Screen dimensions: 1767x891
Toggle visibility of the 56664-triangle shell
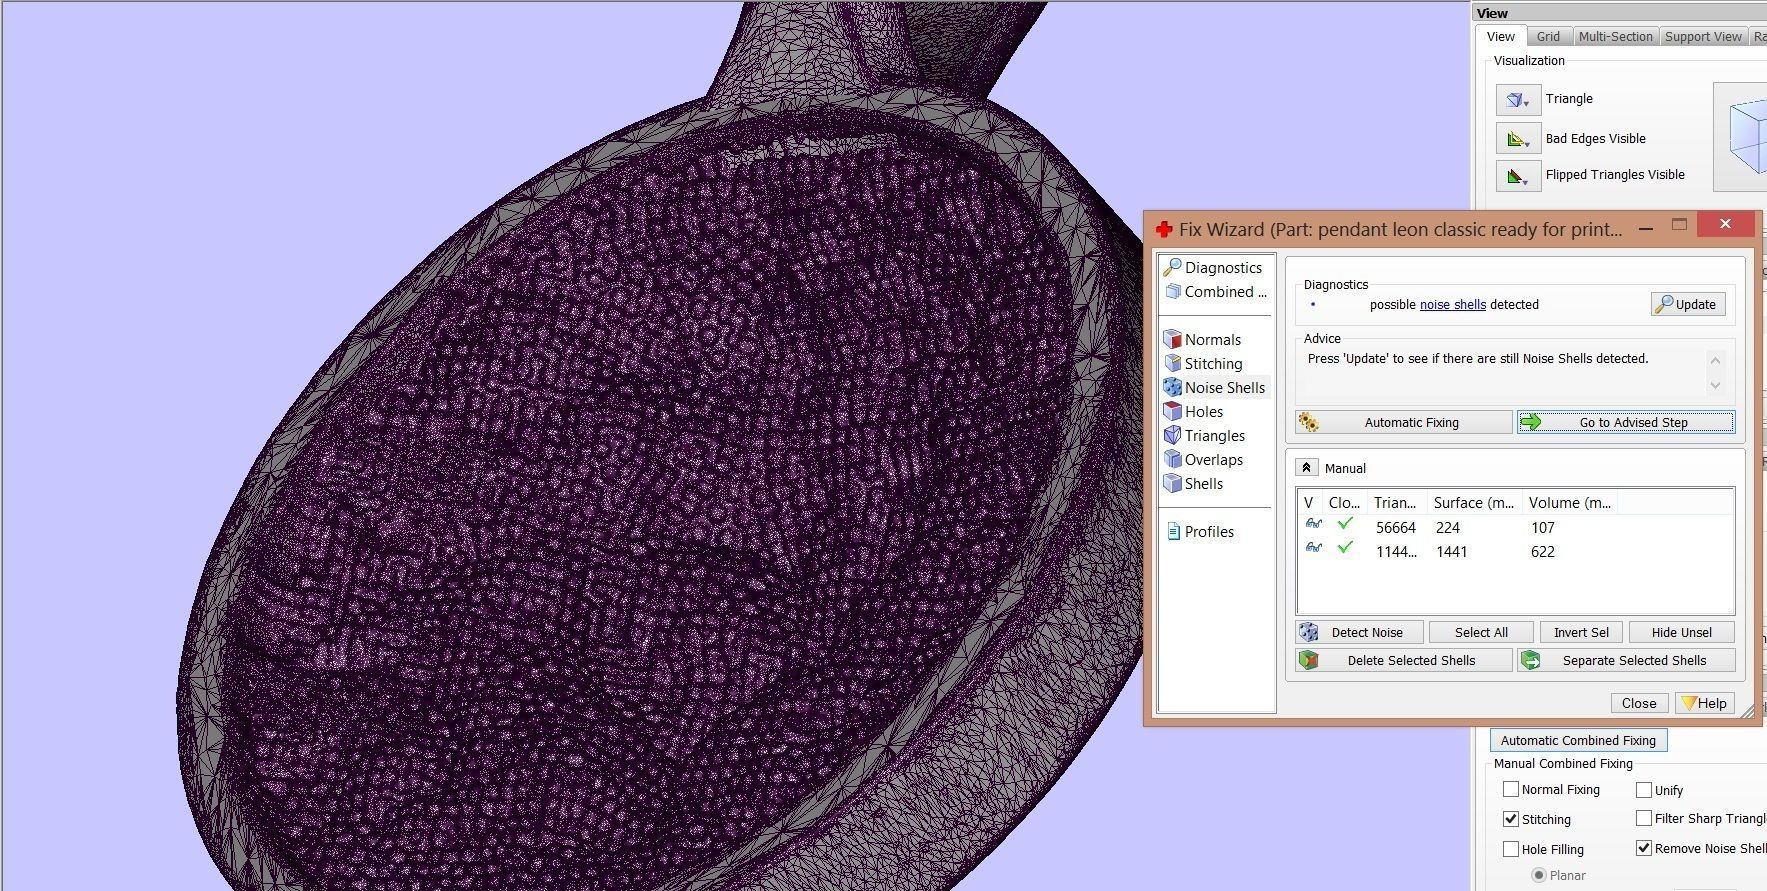click(x=1313, y=524)
